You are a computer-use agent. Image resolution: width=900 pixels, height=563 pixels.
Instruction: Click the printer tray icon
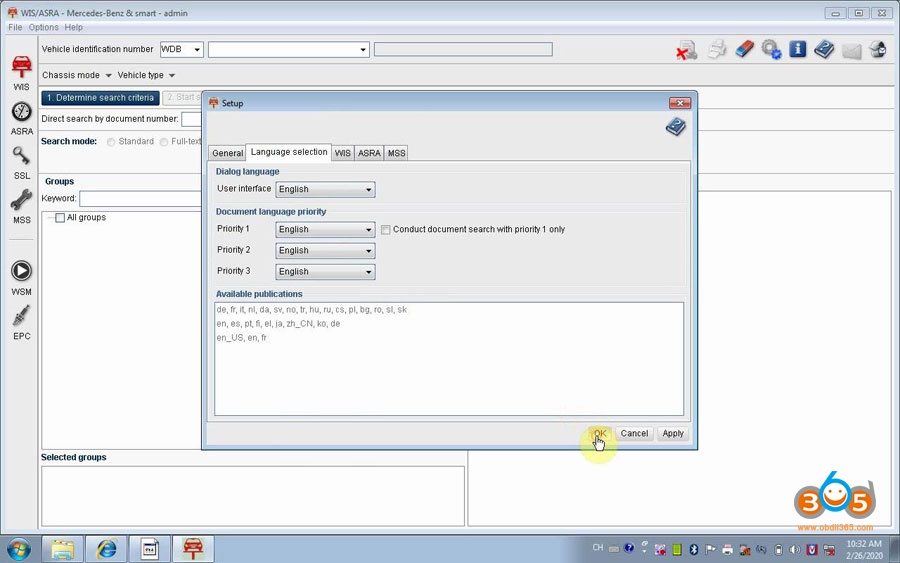[x=727, y=549]
